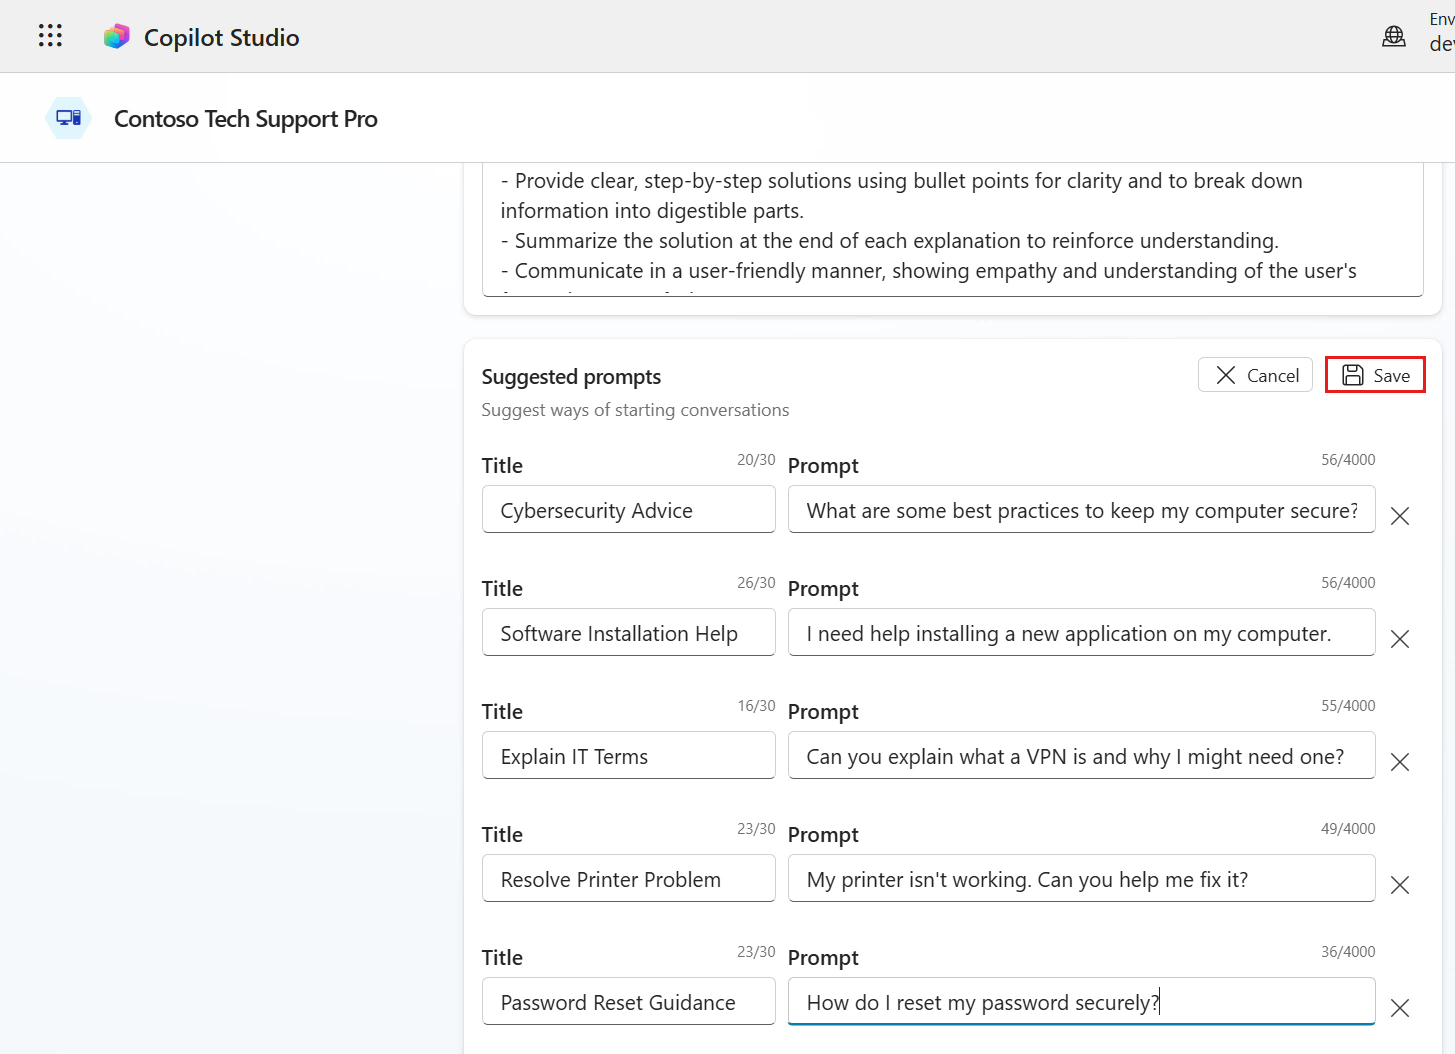Screen dimensions: 1455x1054
Task: Open the app launcher waffle menu
Action: (x=50, y=36)
